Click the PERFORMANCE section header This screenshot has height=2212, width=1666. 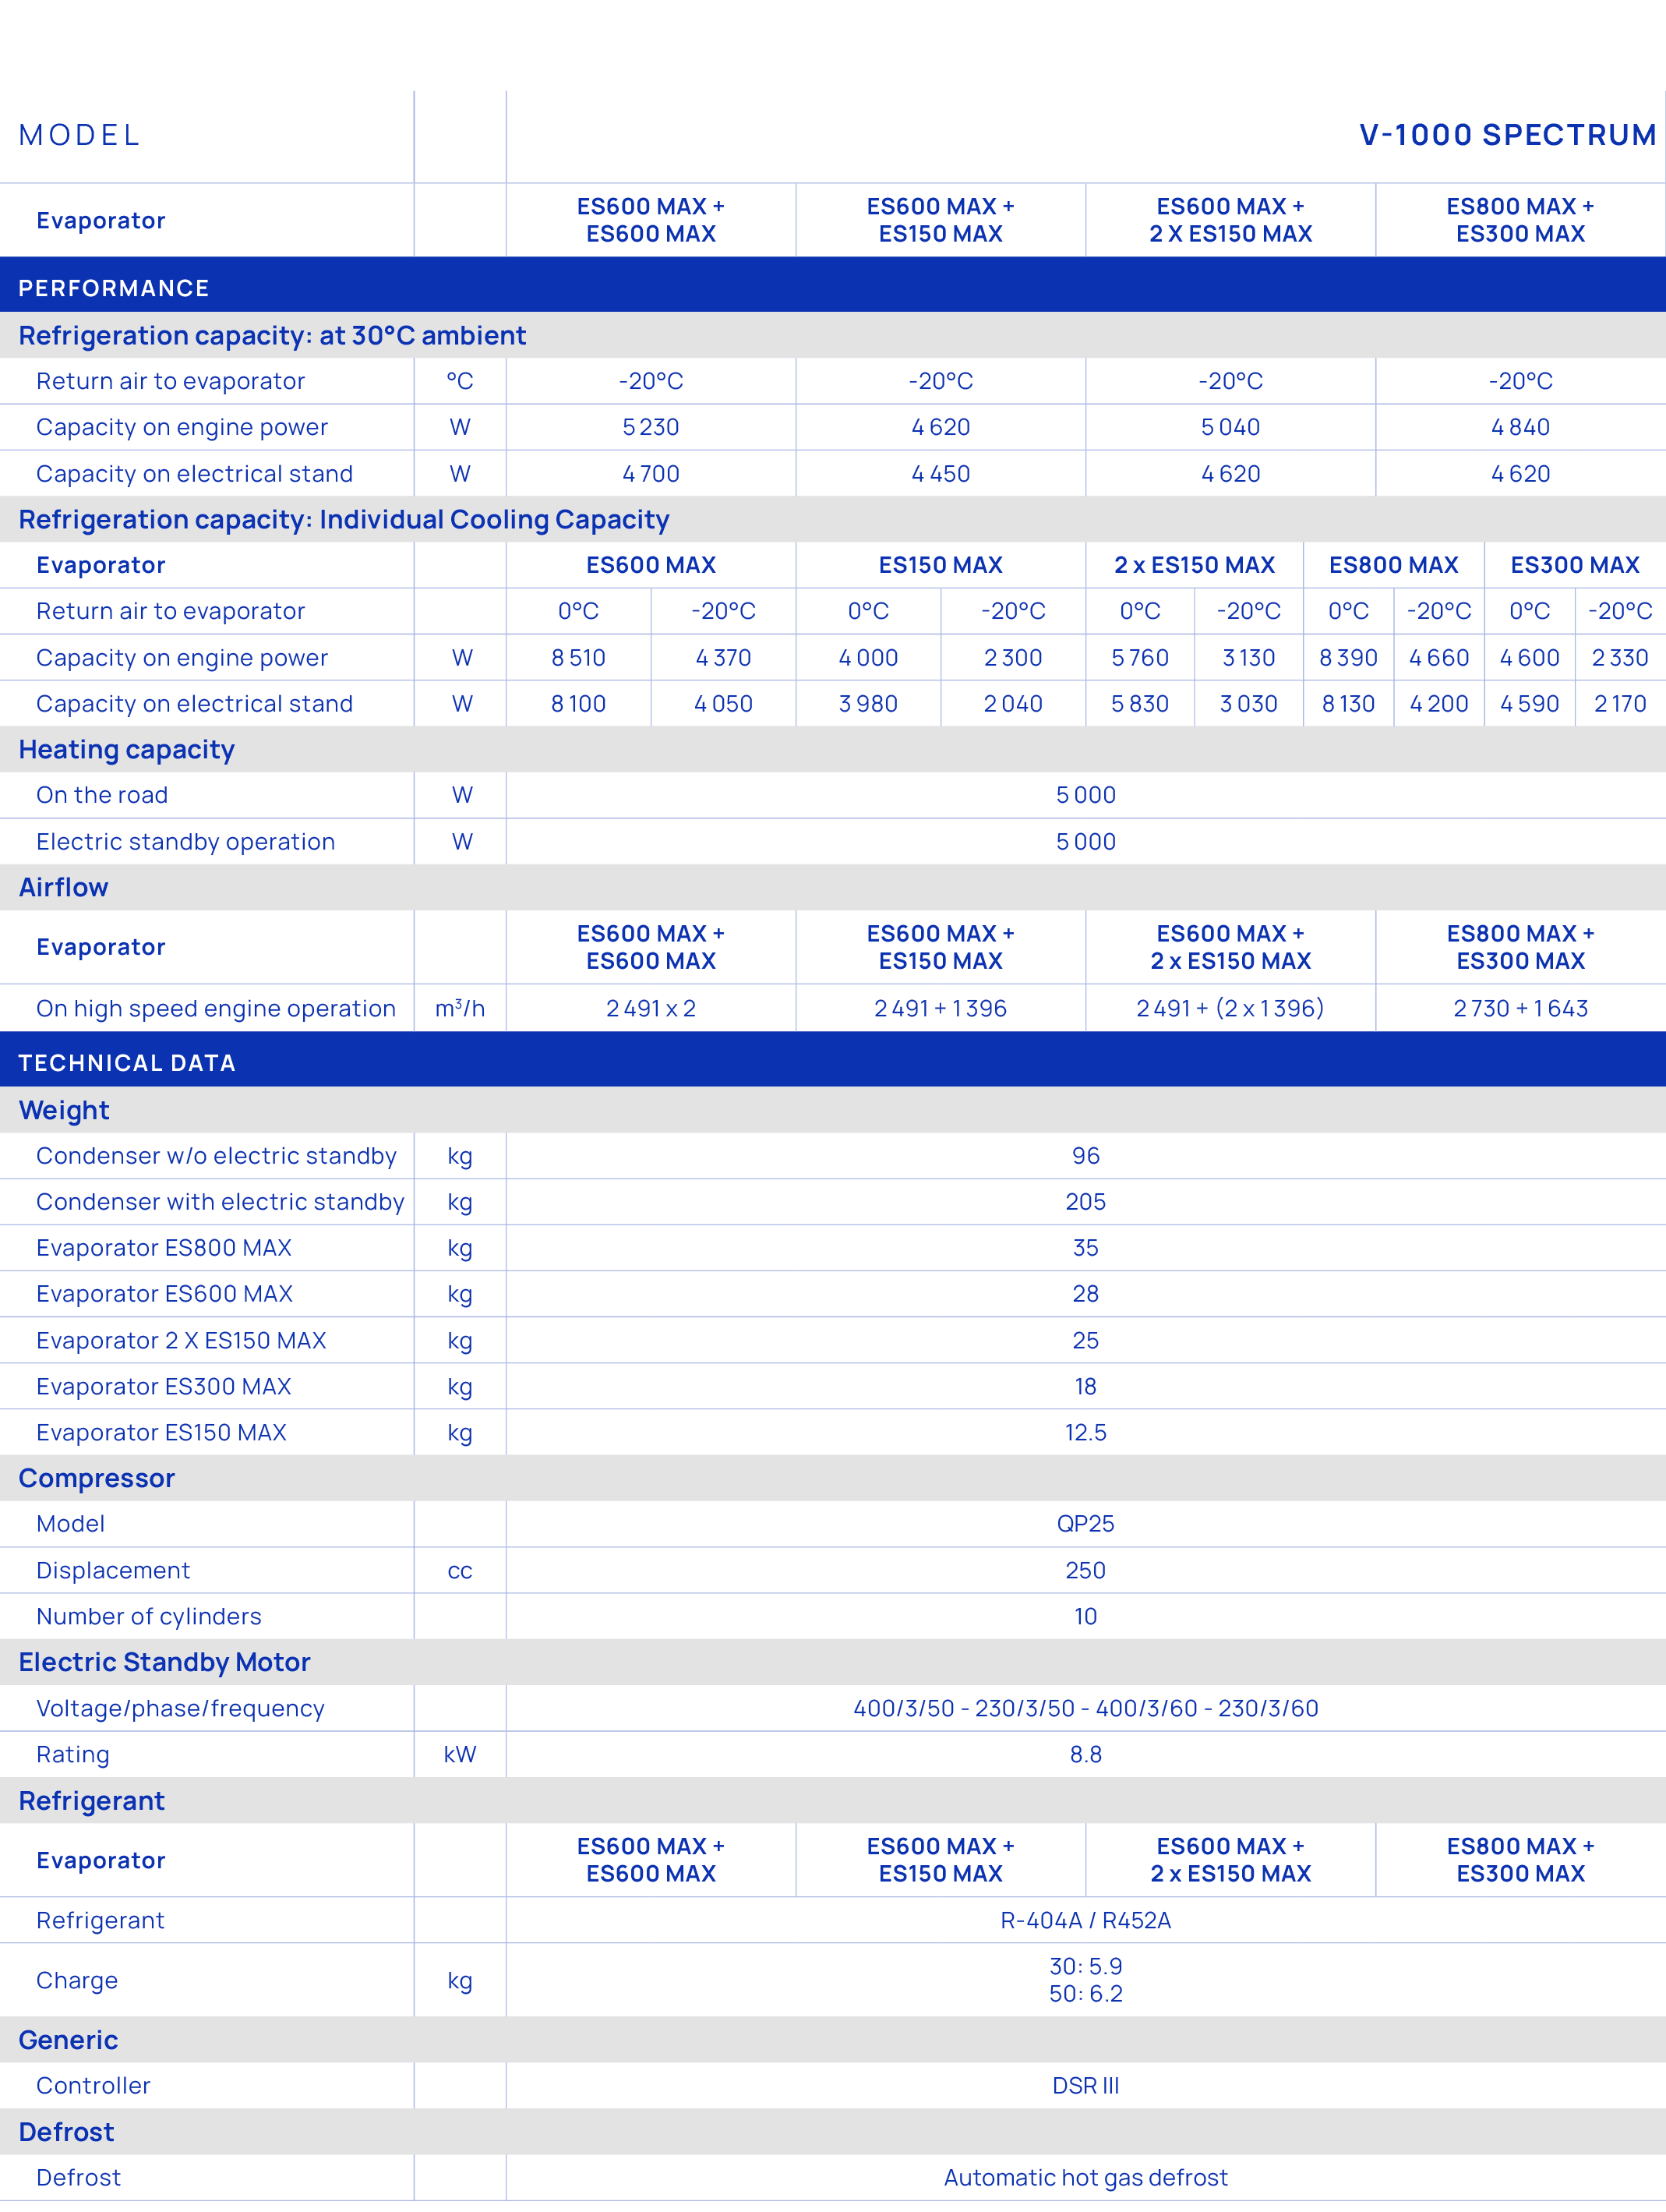click(x=114, y=288)
